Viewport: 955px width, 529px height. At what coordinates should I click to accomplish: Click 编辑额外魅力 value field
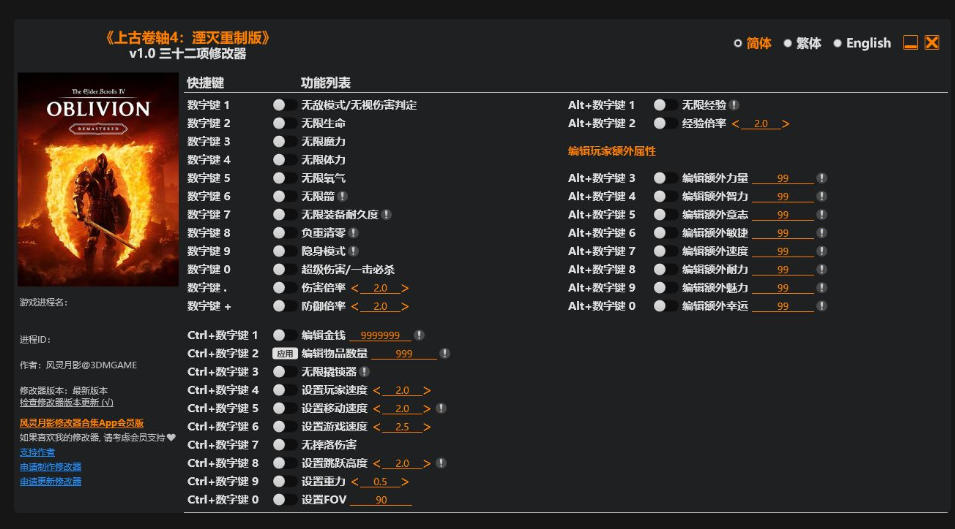(783, 288)
